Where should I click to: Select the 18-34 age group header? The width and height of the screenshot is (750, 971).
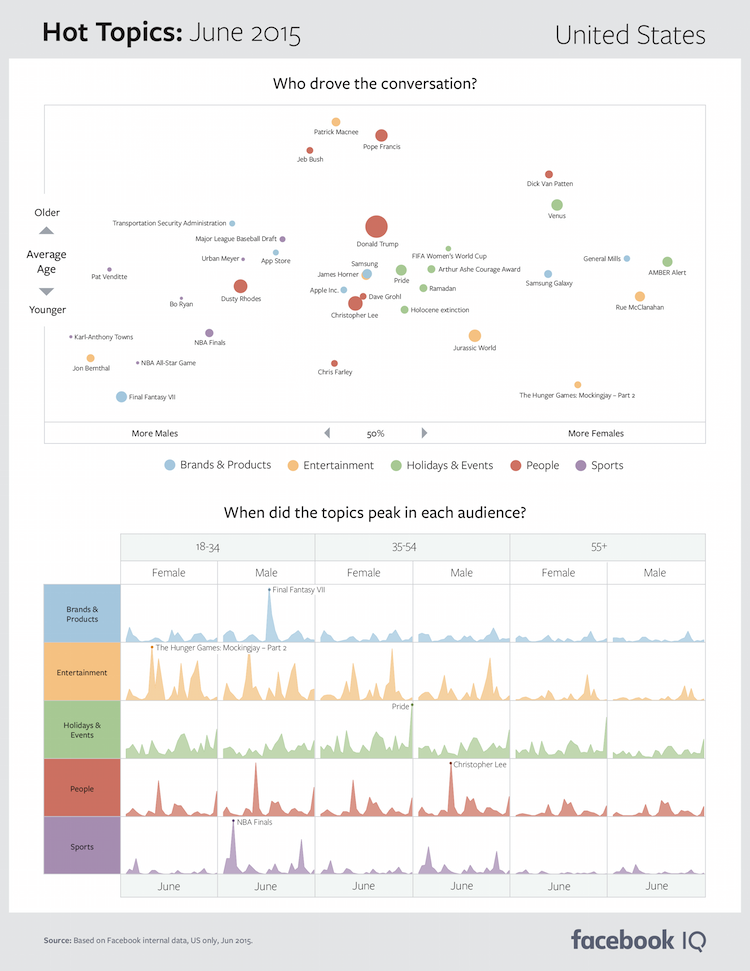(217, 547)
